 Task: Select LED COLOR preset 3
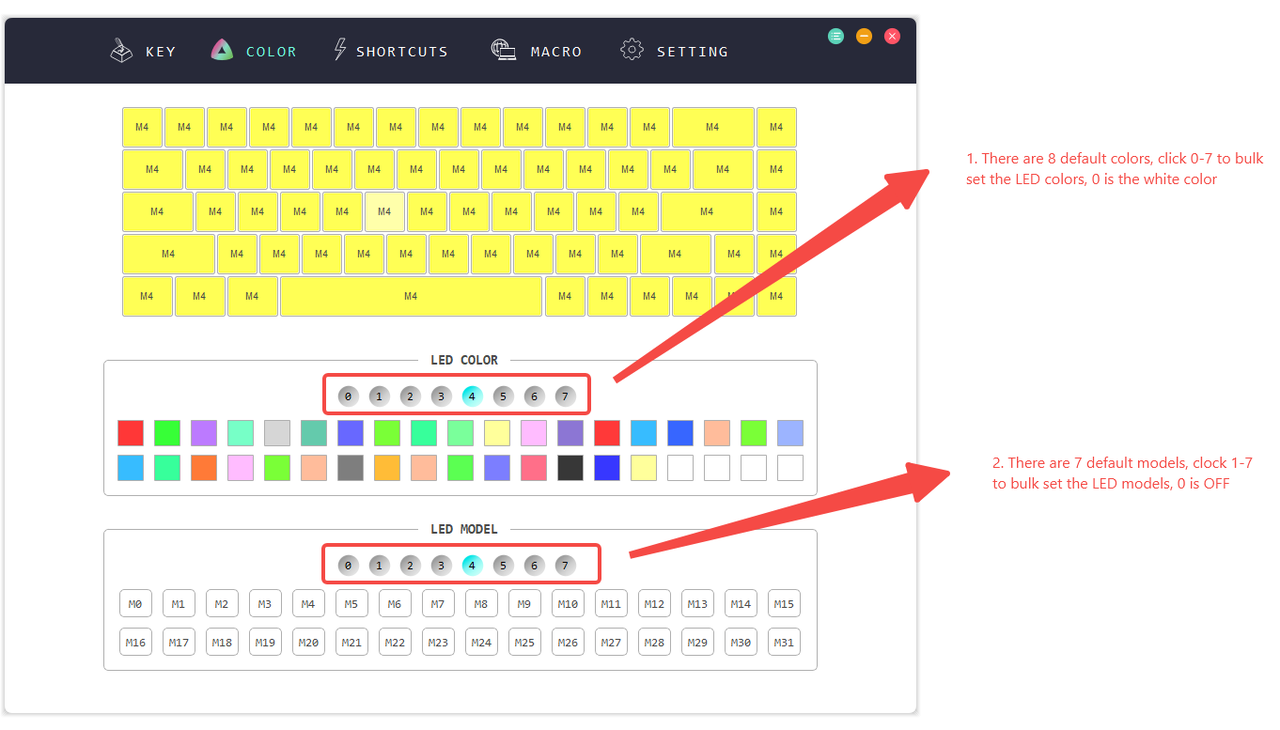tap(441, 396)
